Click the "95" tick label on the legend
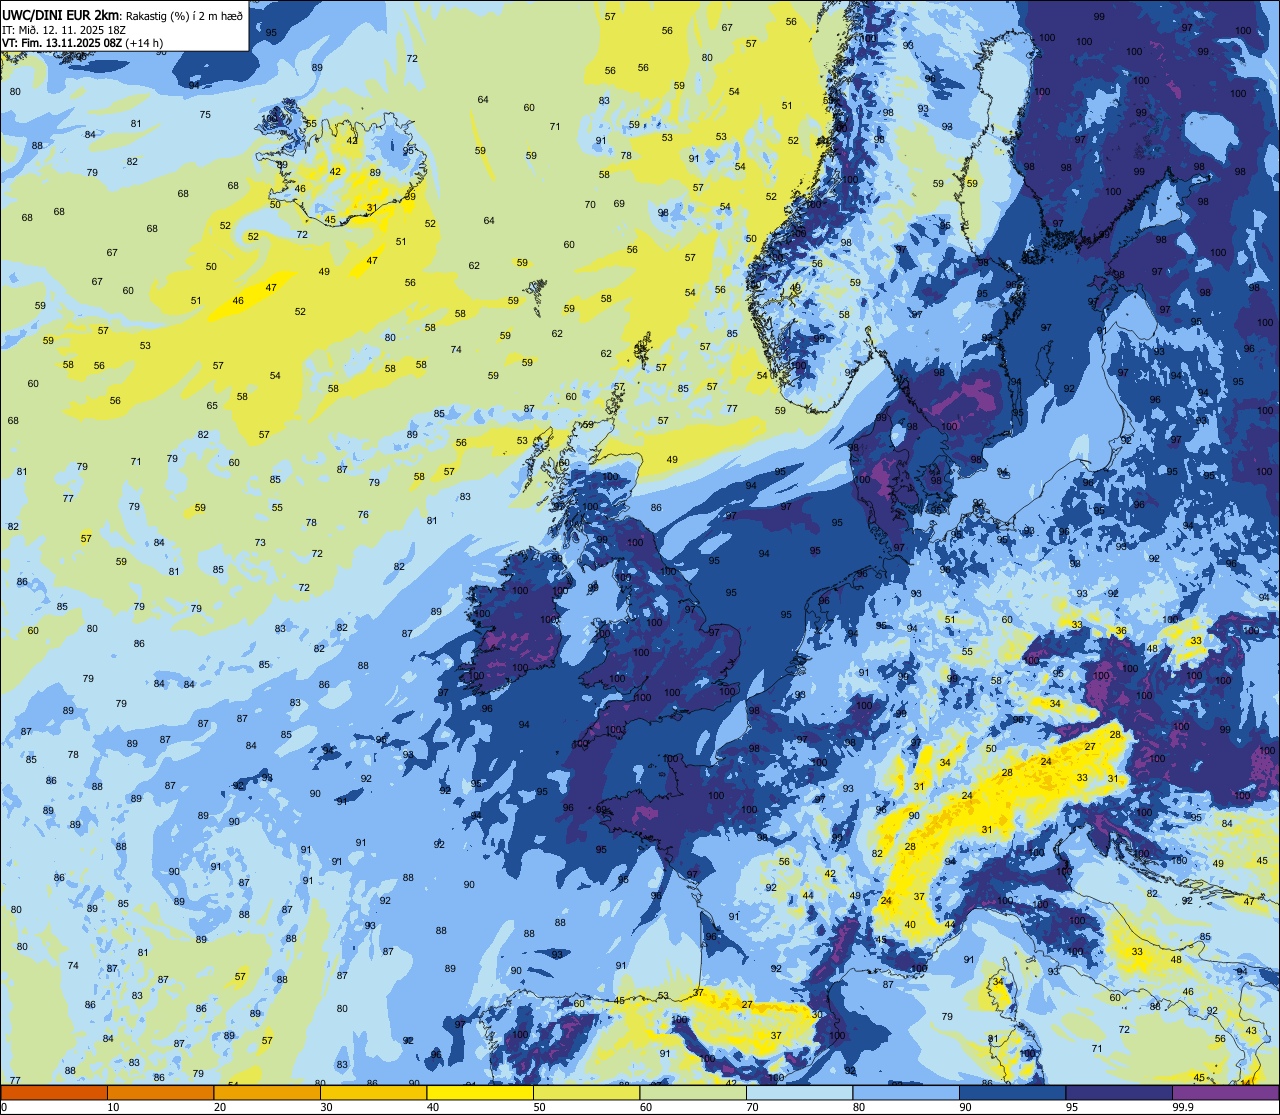1280x1115 pixels. click(1072, 1107)
